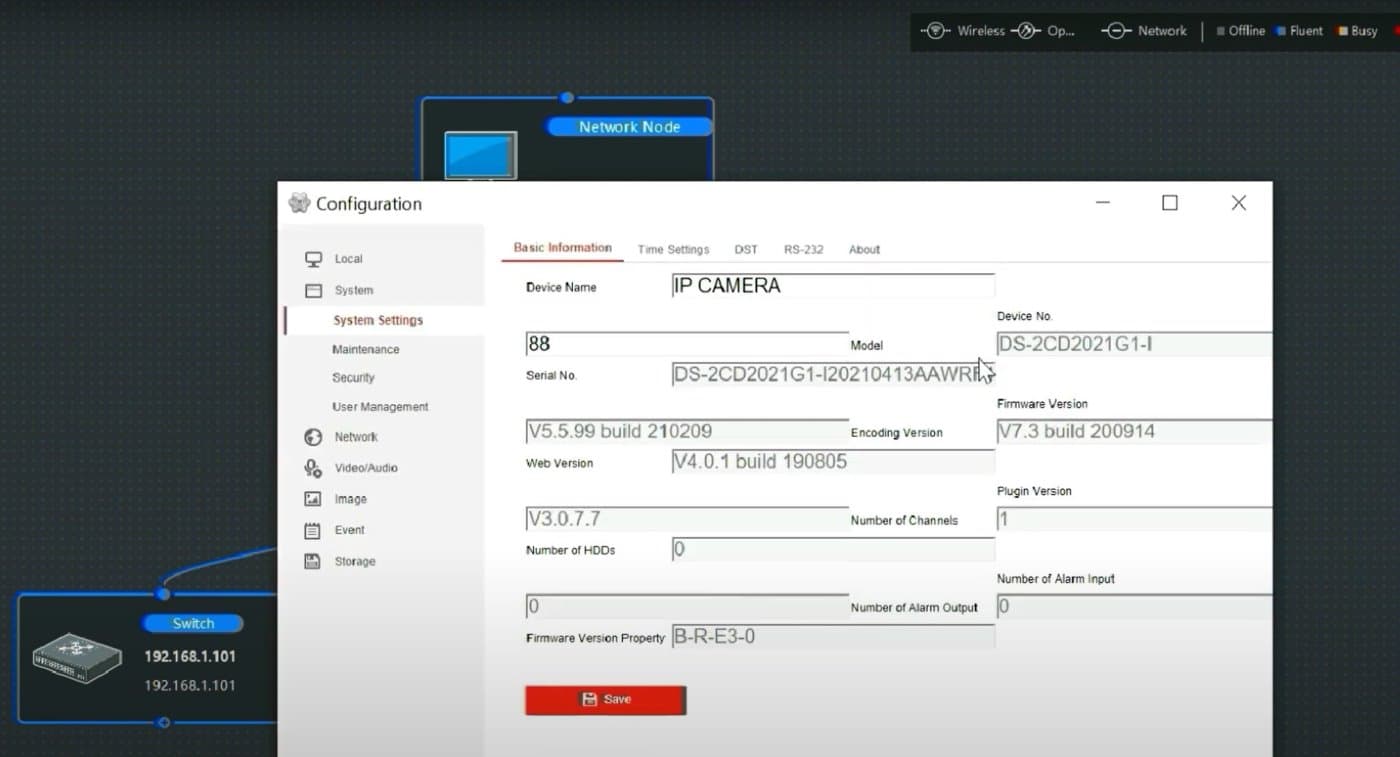Switch to the Time Settings tab
Image resolution: width=1400 pixels, height=757 pixels.
click(673, 249)
